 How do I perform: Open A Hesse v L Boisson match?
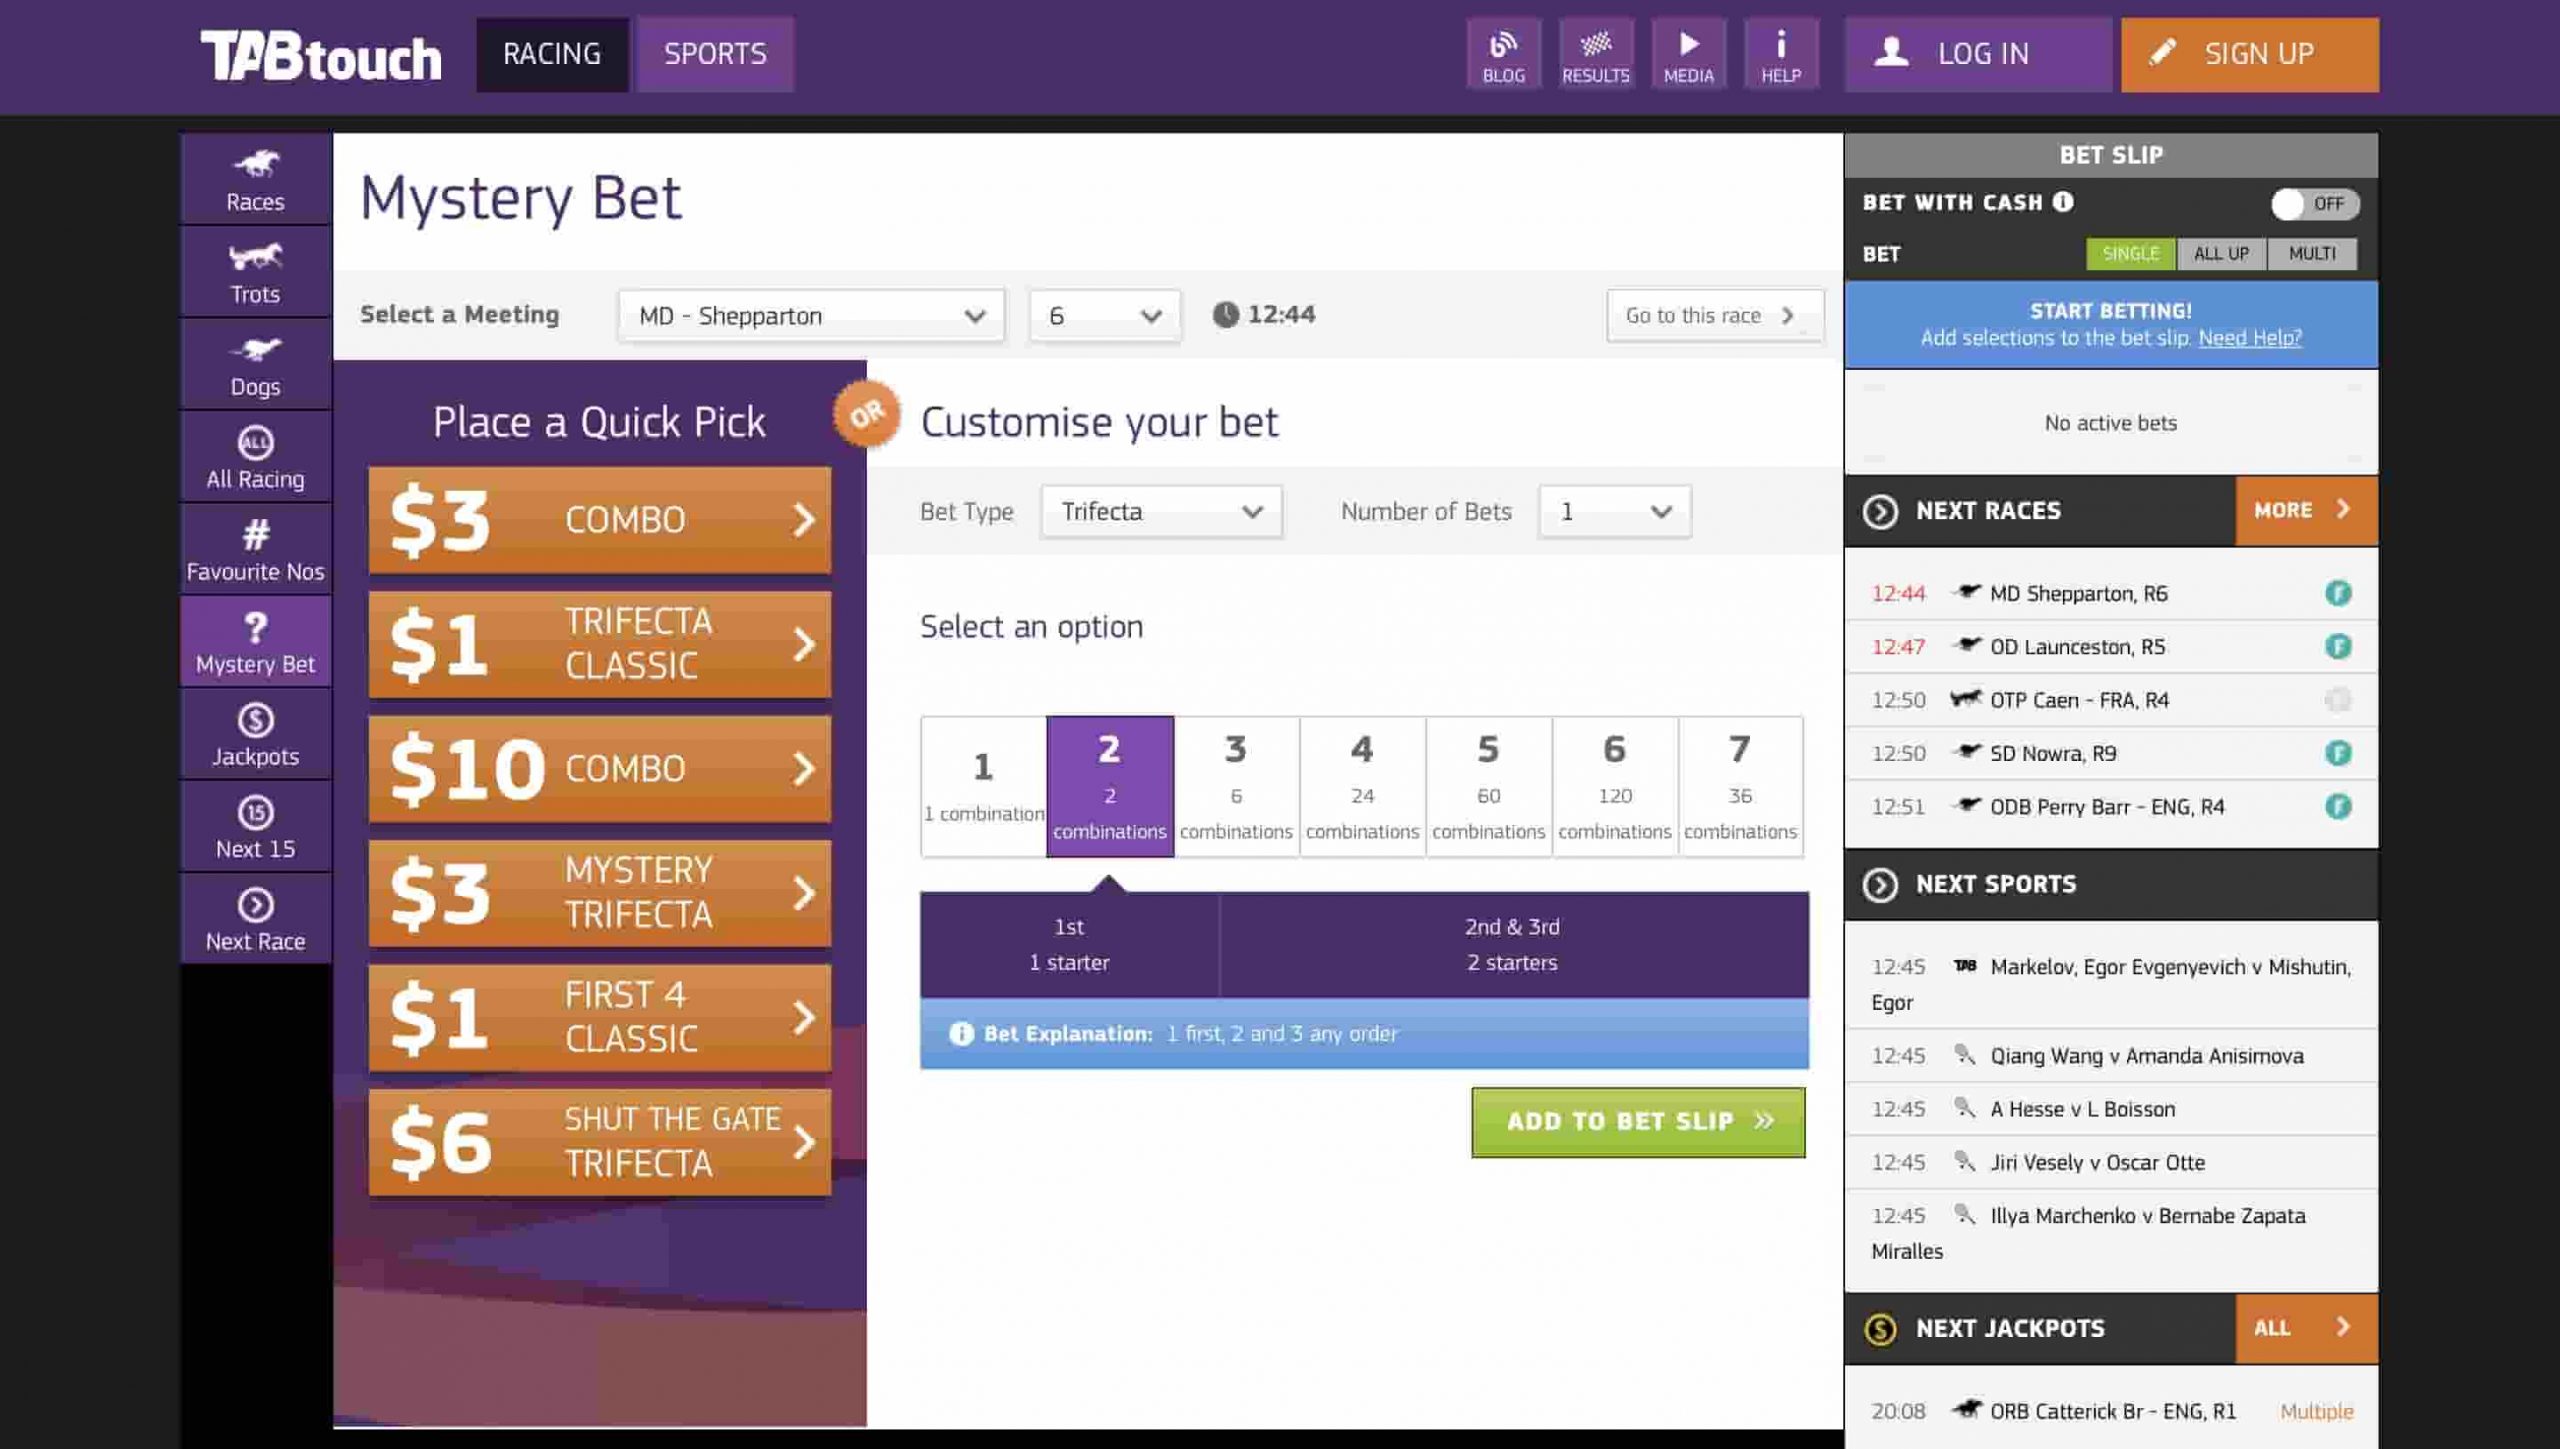pos(2110,1109)
